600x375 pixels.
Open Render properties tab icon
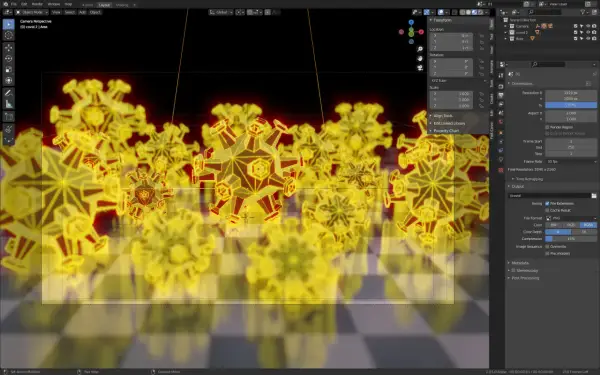point(501,86)
